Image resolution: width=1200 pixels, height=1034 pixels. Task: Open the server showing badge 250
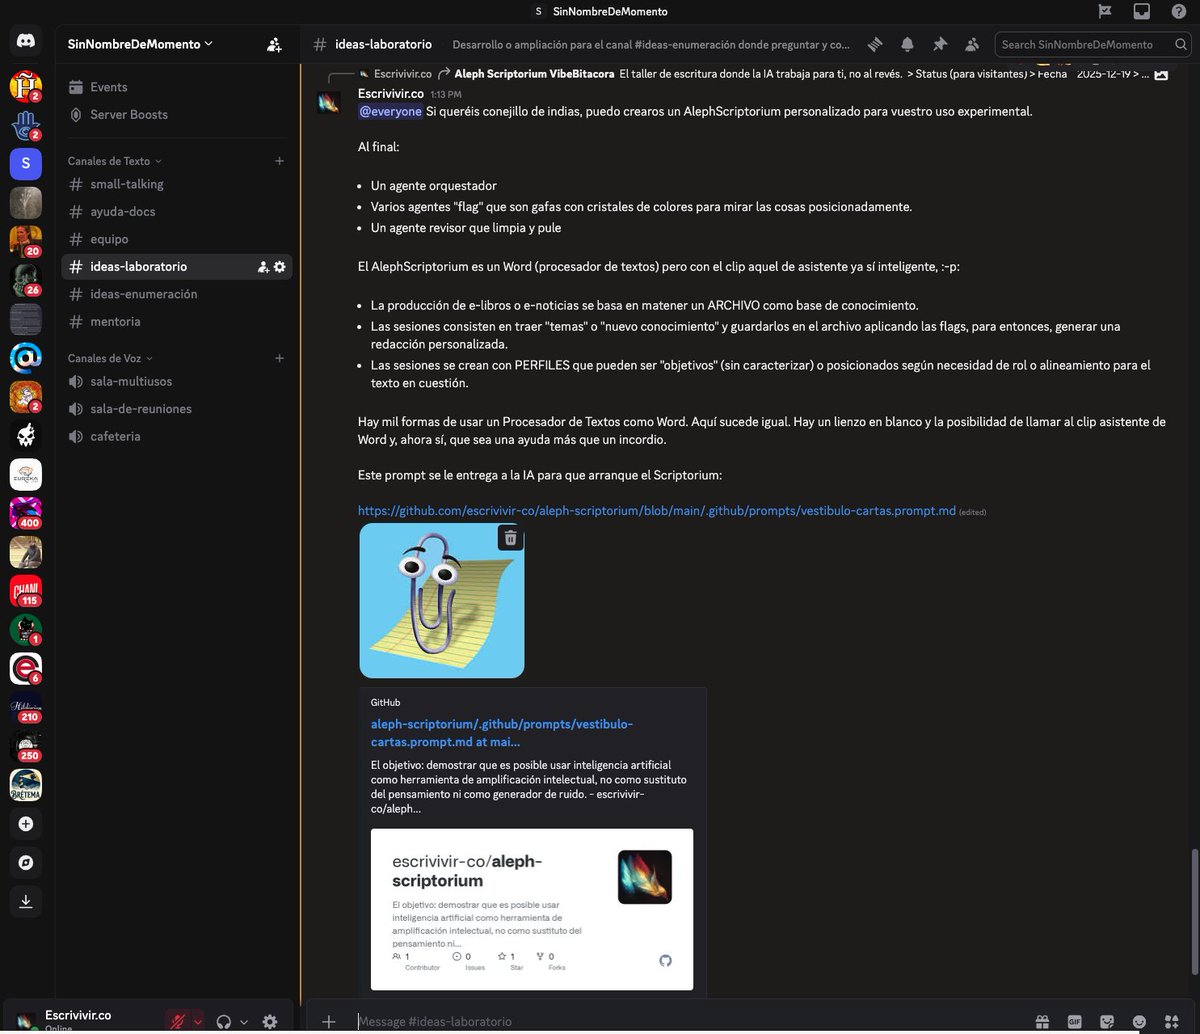25,747
